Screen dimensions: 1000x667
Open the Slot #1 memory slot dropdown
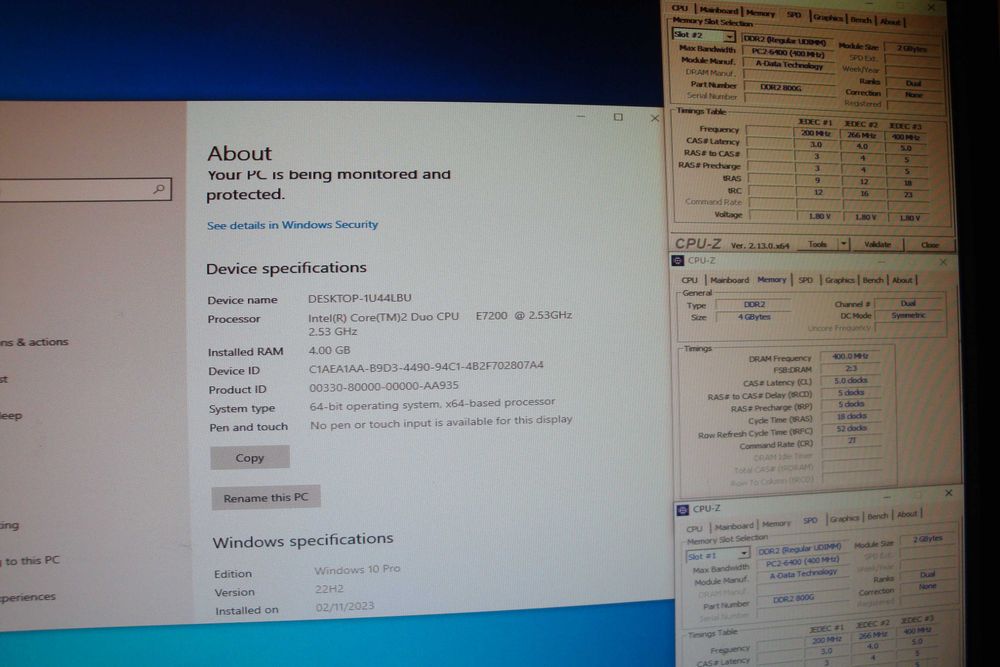click(744, 553)
